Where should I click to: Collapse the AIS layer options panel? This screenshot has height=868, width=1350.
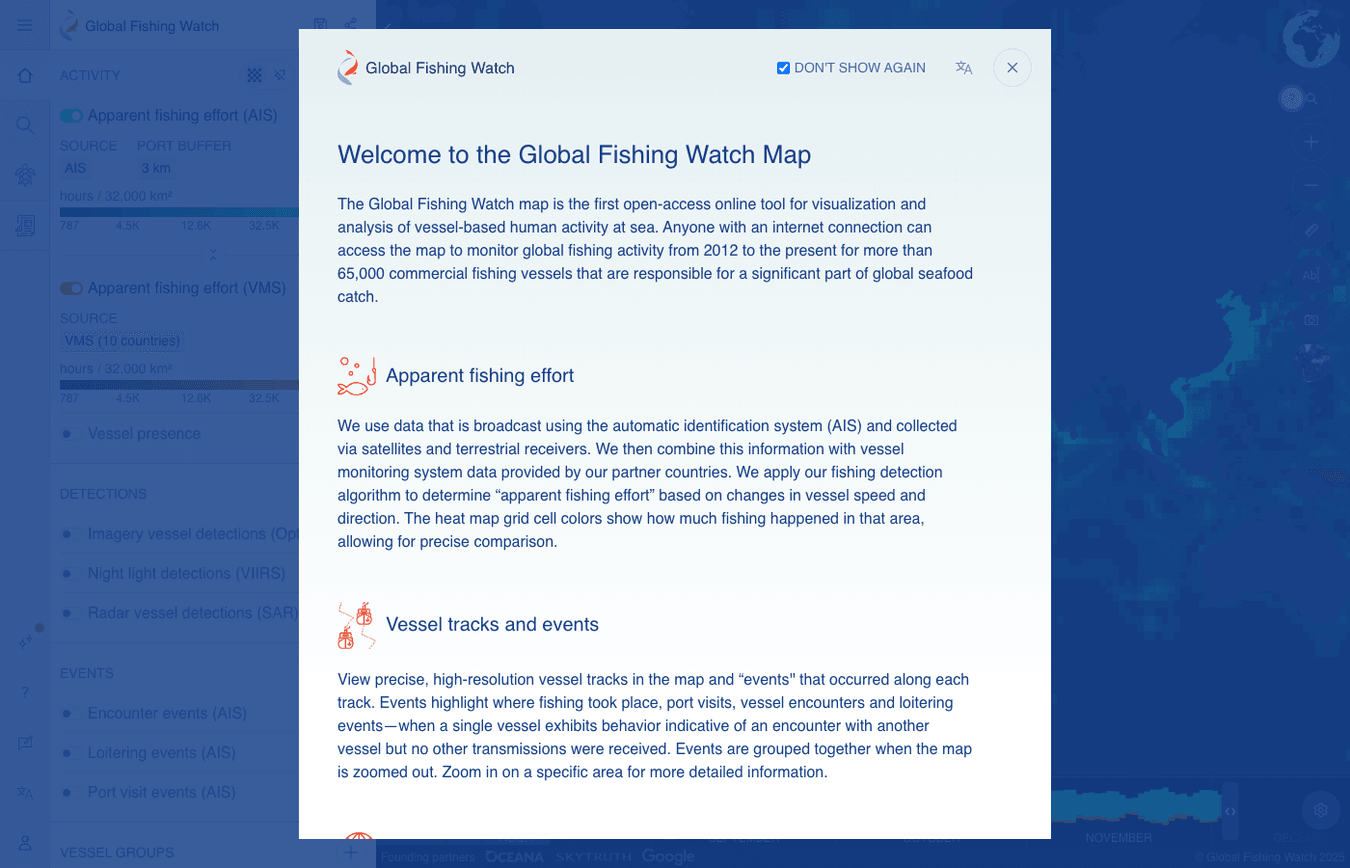[213, 255]
